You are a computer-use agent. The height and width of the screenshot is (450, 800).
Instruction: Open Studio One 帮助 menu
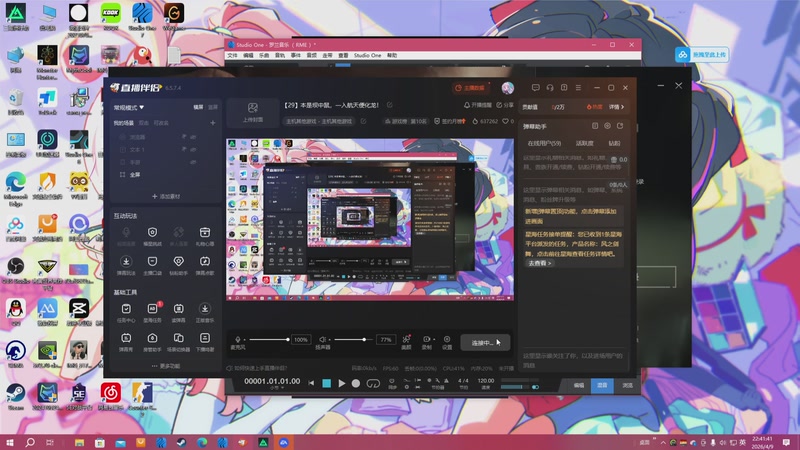[392, 55]
